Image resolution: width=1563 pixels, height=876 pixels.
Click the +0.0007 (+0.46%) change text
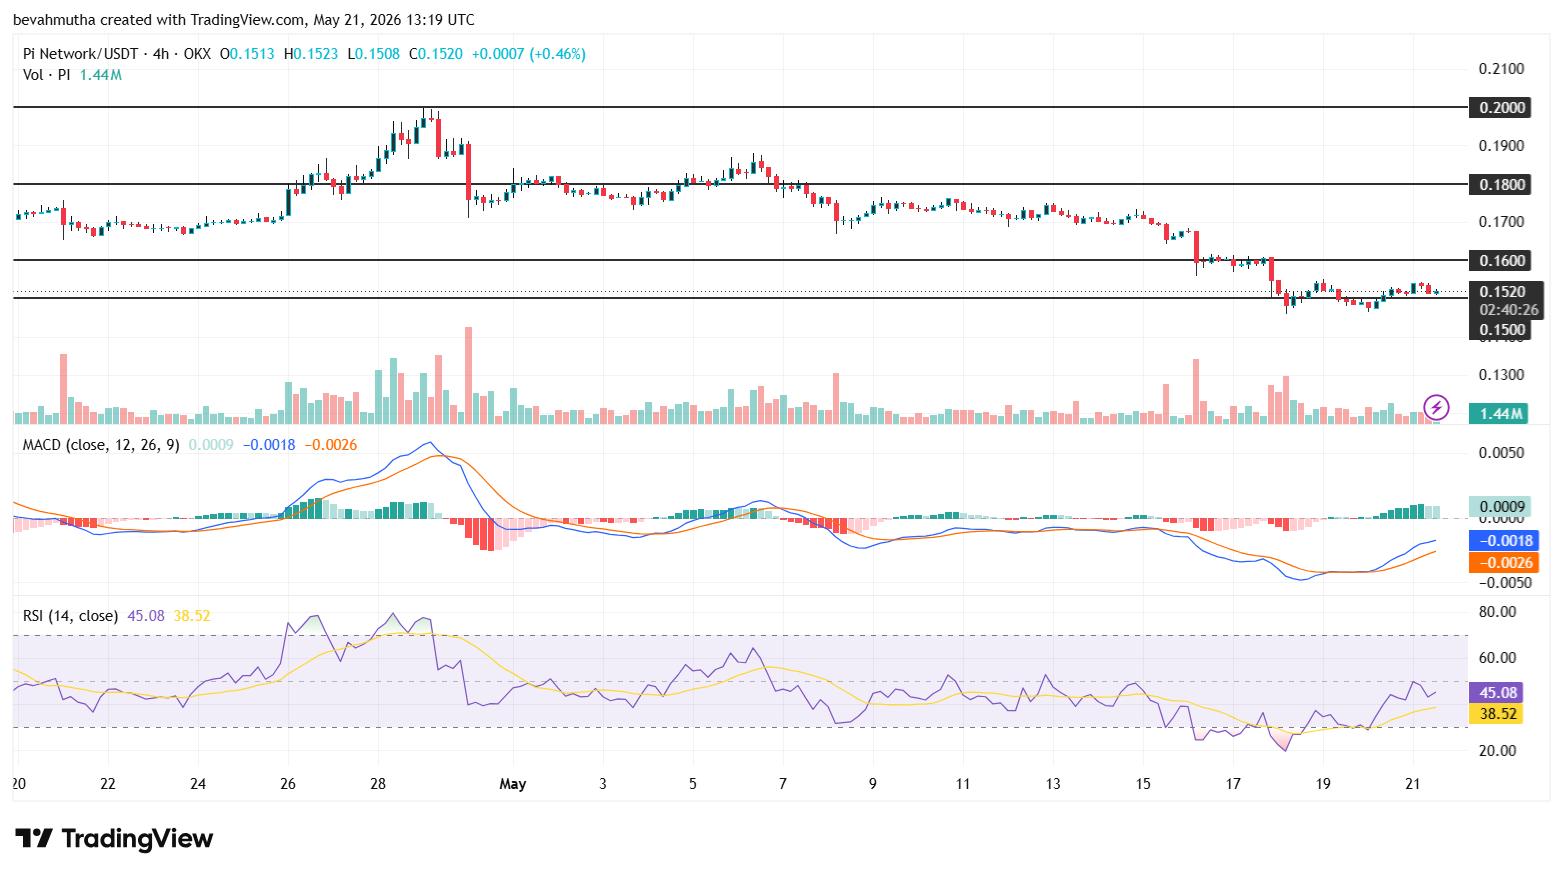click(x=529, y=54)
